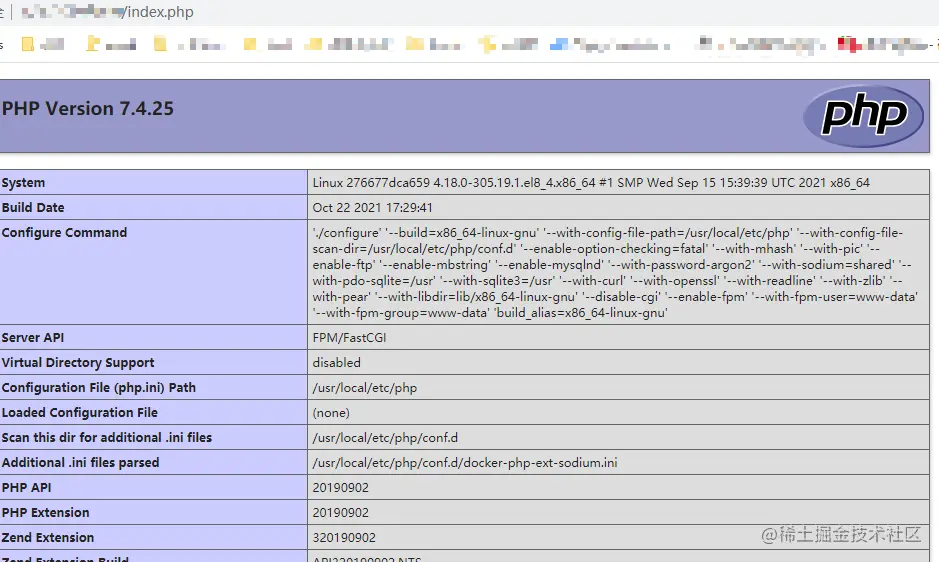Select the '/usr/local/etc/php/conf.d' value
939x562 pixels.
(x=385, y=438)
